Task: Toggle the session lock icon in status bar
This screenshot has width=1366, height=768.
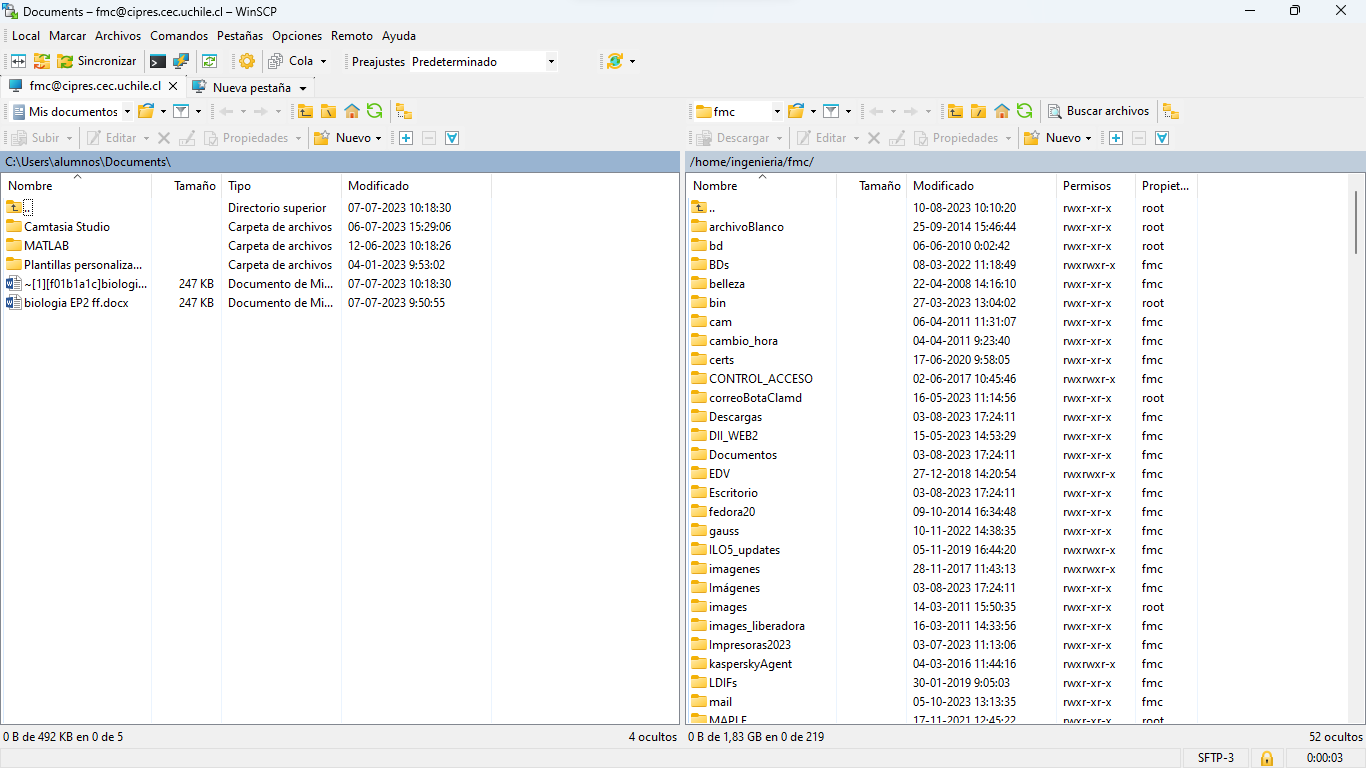Action: coord(1267,758)
